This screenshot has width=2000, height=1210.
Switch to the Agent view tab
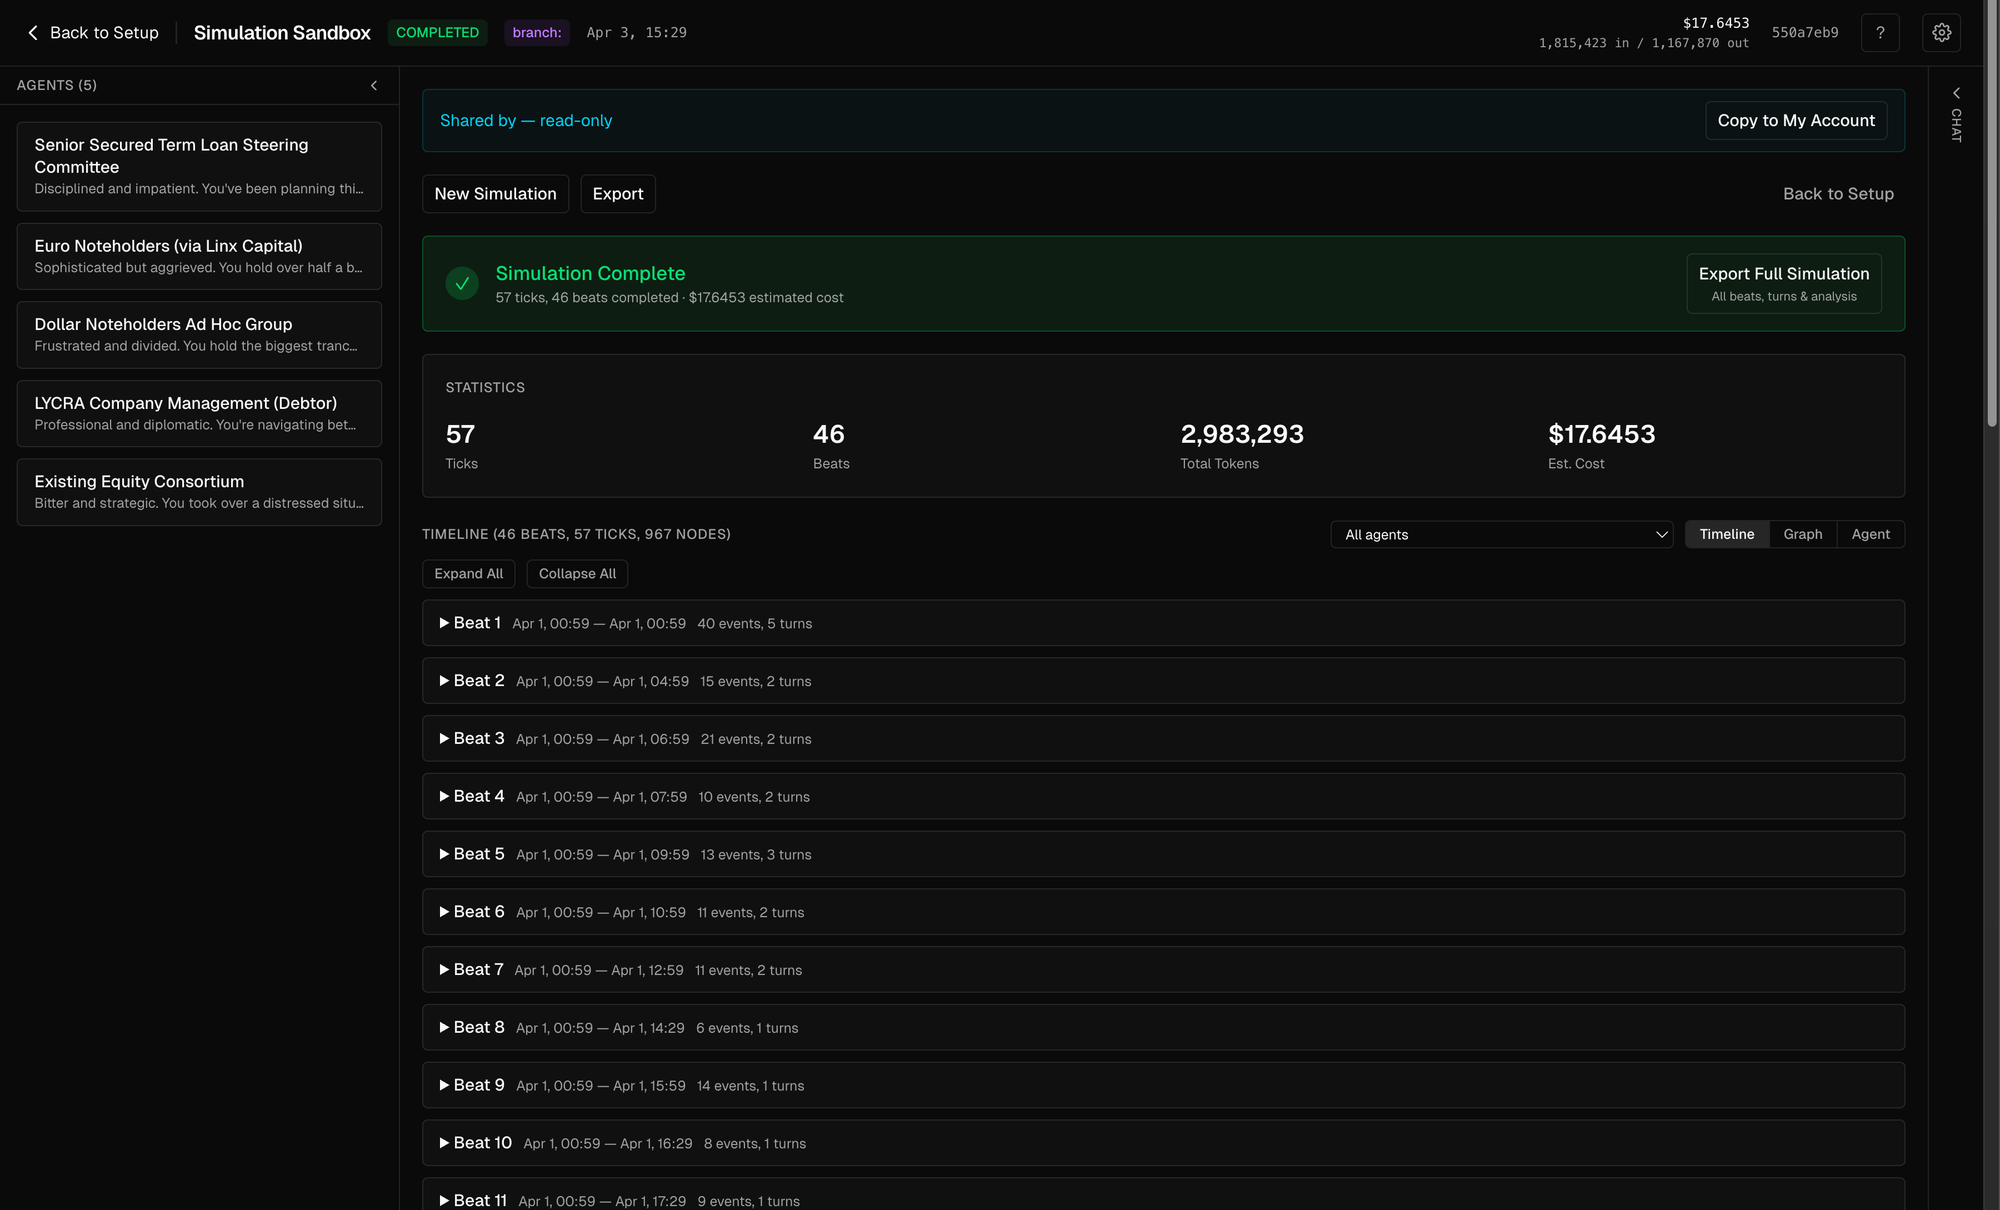pyautogui.click(x=1870, y=534)
